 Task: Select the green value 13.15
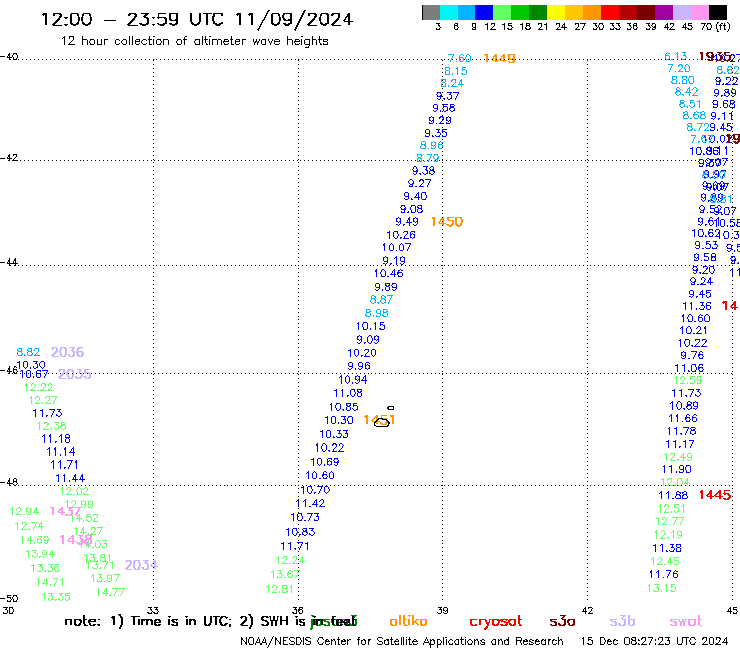click(661, 588)
